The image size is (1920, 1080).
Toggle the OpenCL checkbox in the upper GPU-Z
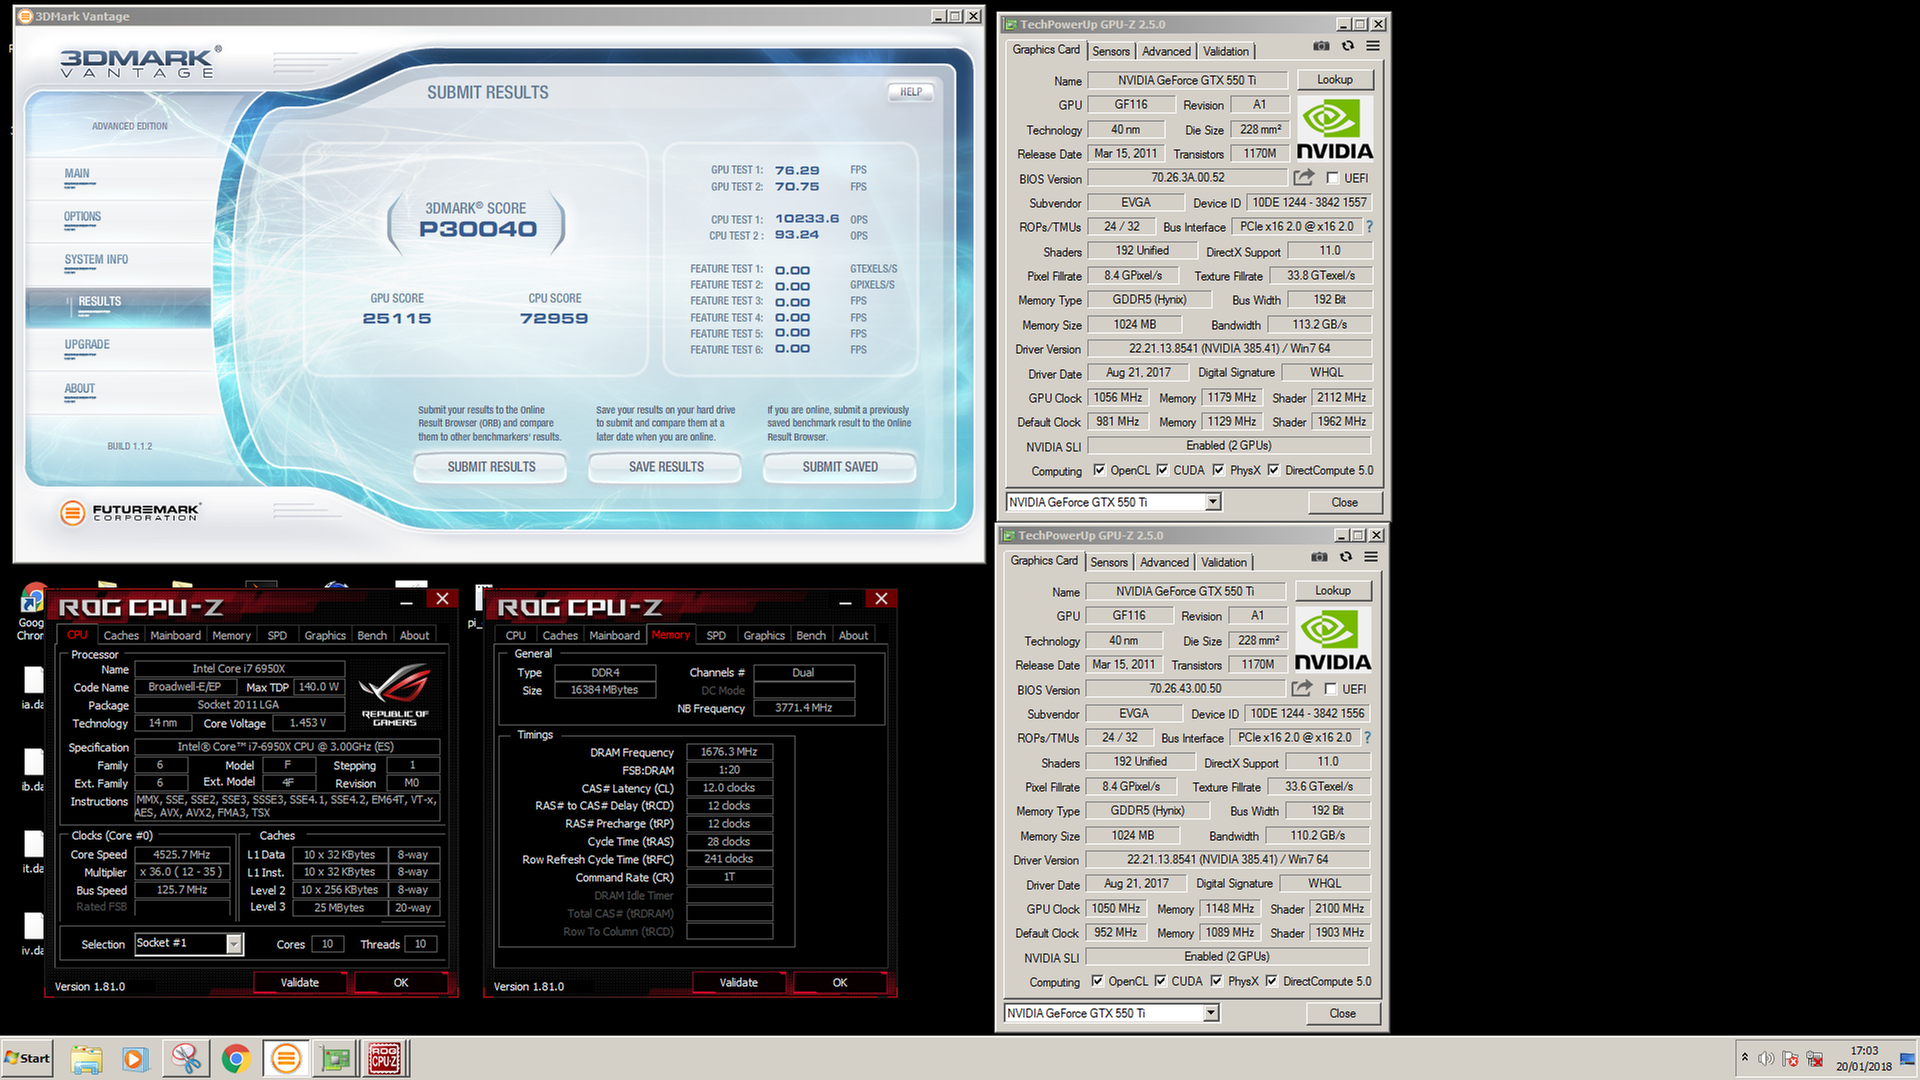click(1099, 470)
